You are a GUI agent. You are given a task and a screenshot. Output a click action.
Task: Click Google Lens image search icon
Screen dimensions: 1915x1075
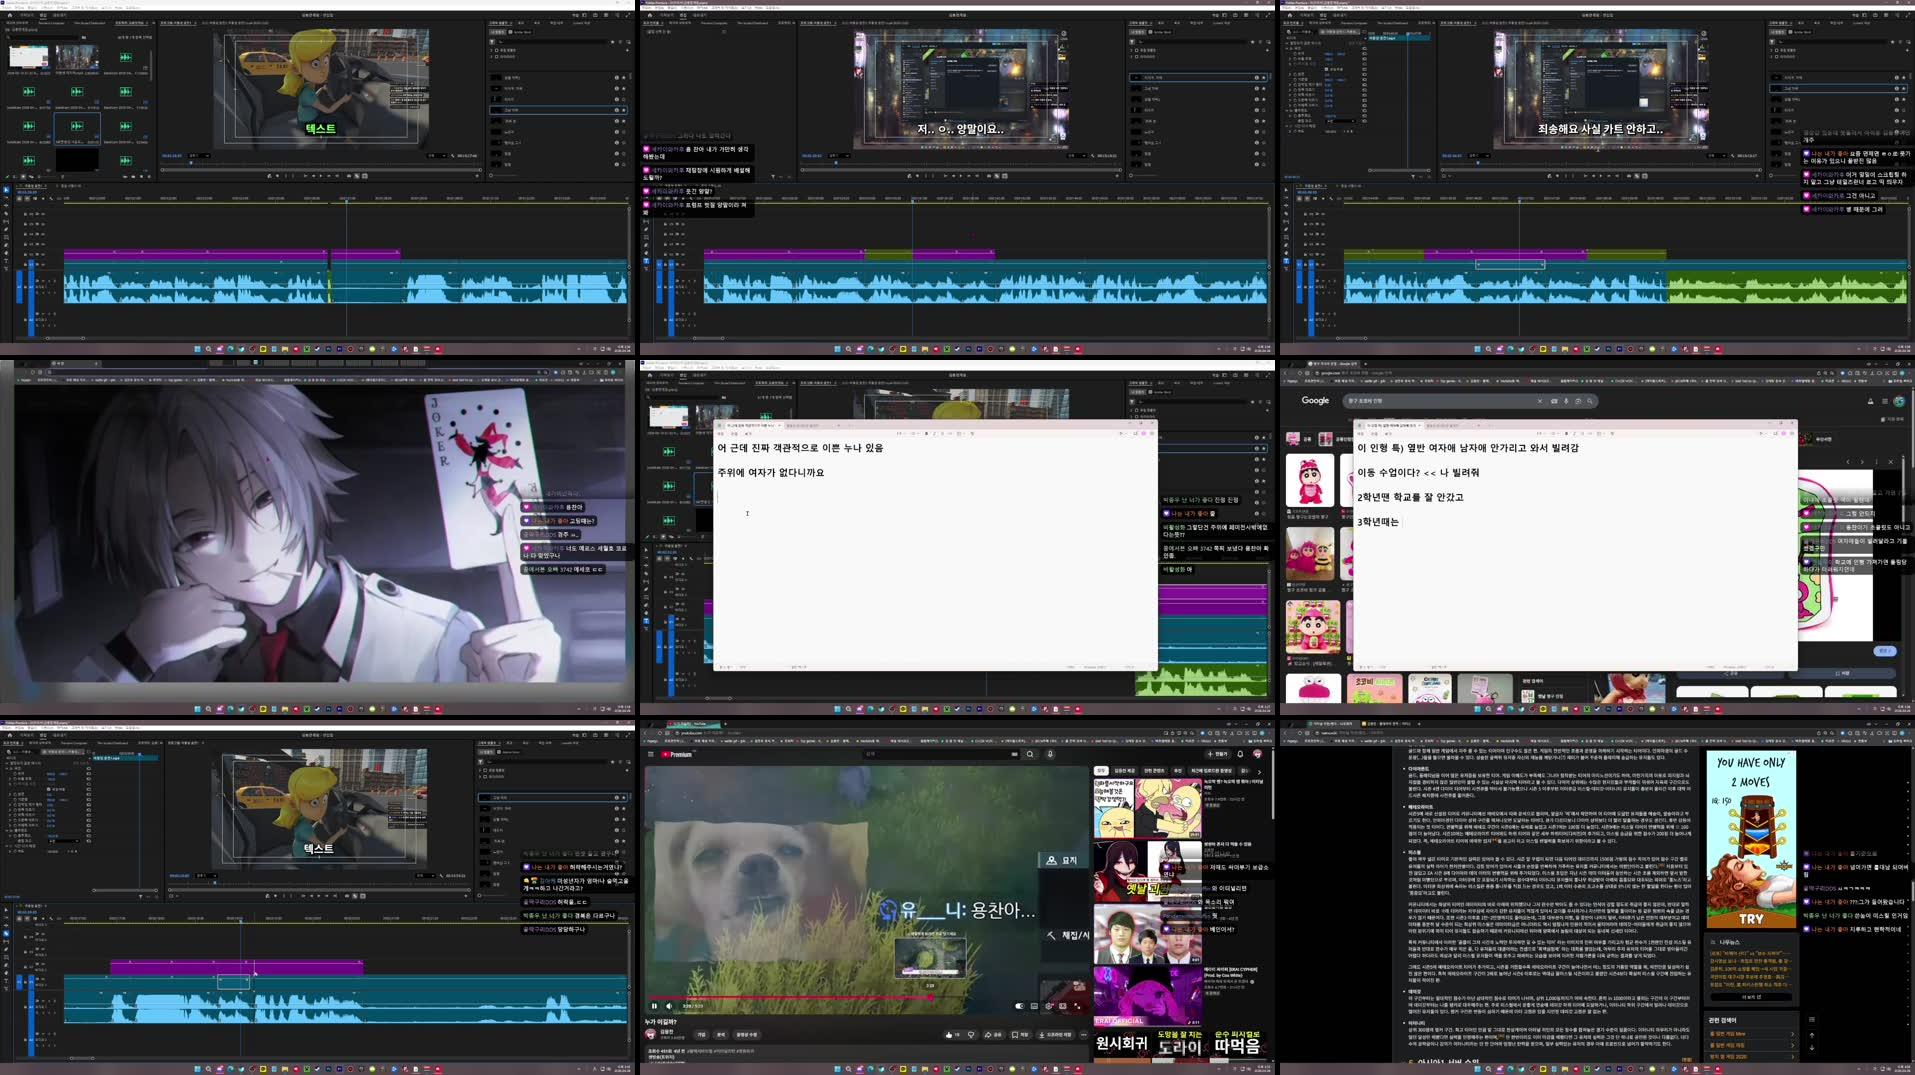tap(1578, 401)
